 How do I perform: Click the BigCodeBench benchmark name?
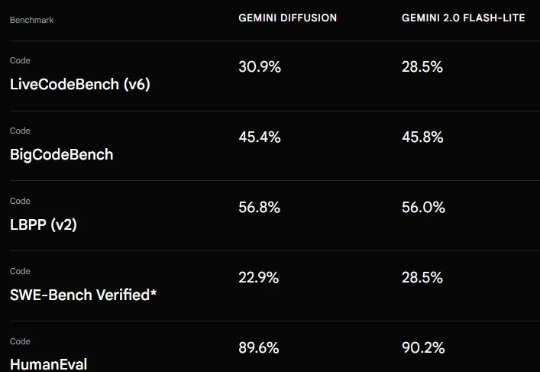[x=62, y=155]
